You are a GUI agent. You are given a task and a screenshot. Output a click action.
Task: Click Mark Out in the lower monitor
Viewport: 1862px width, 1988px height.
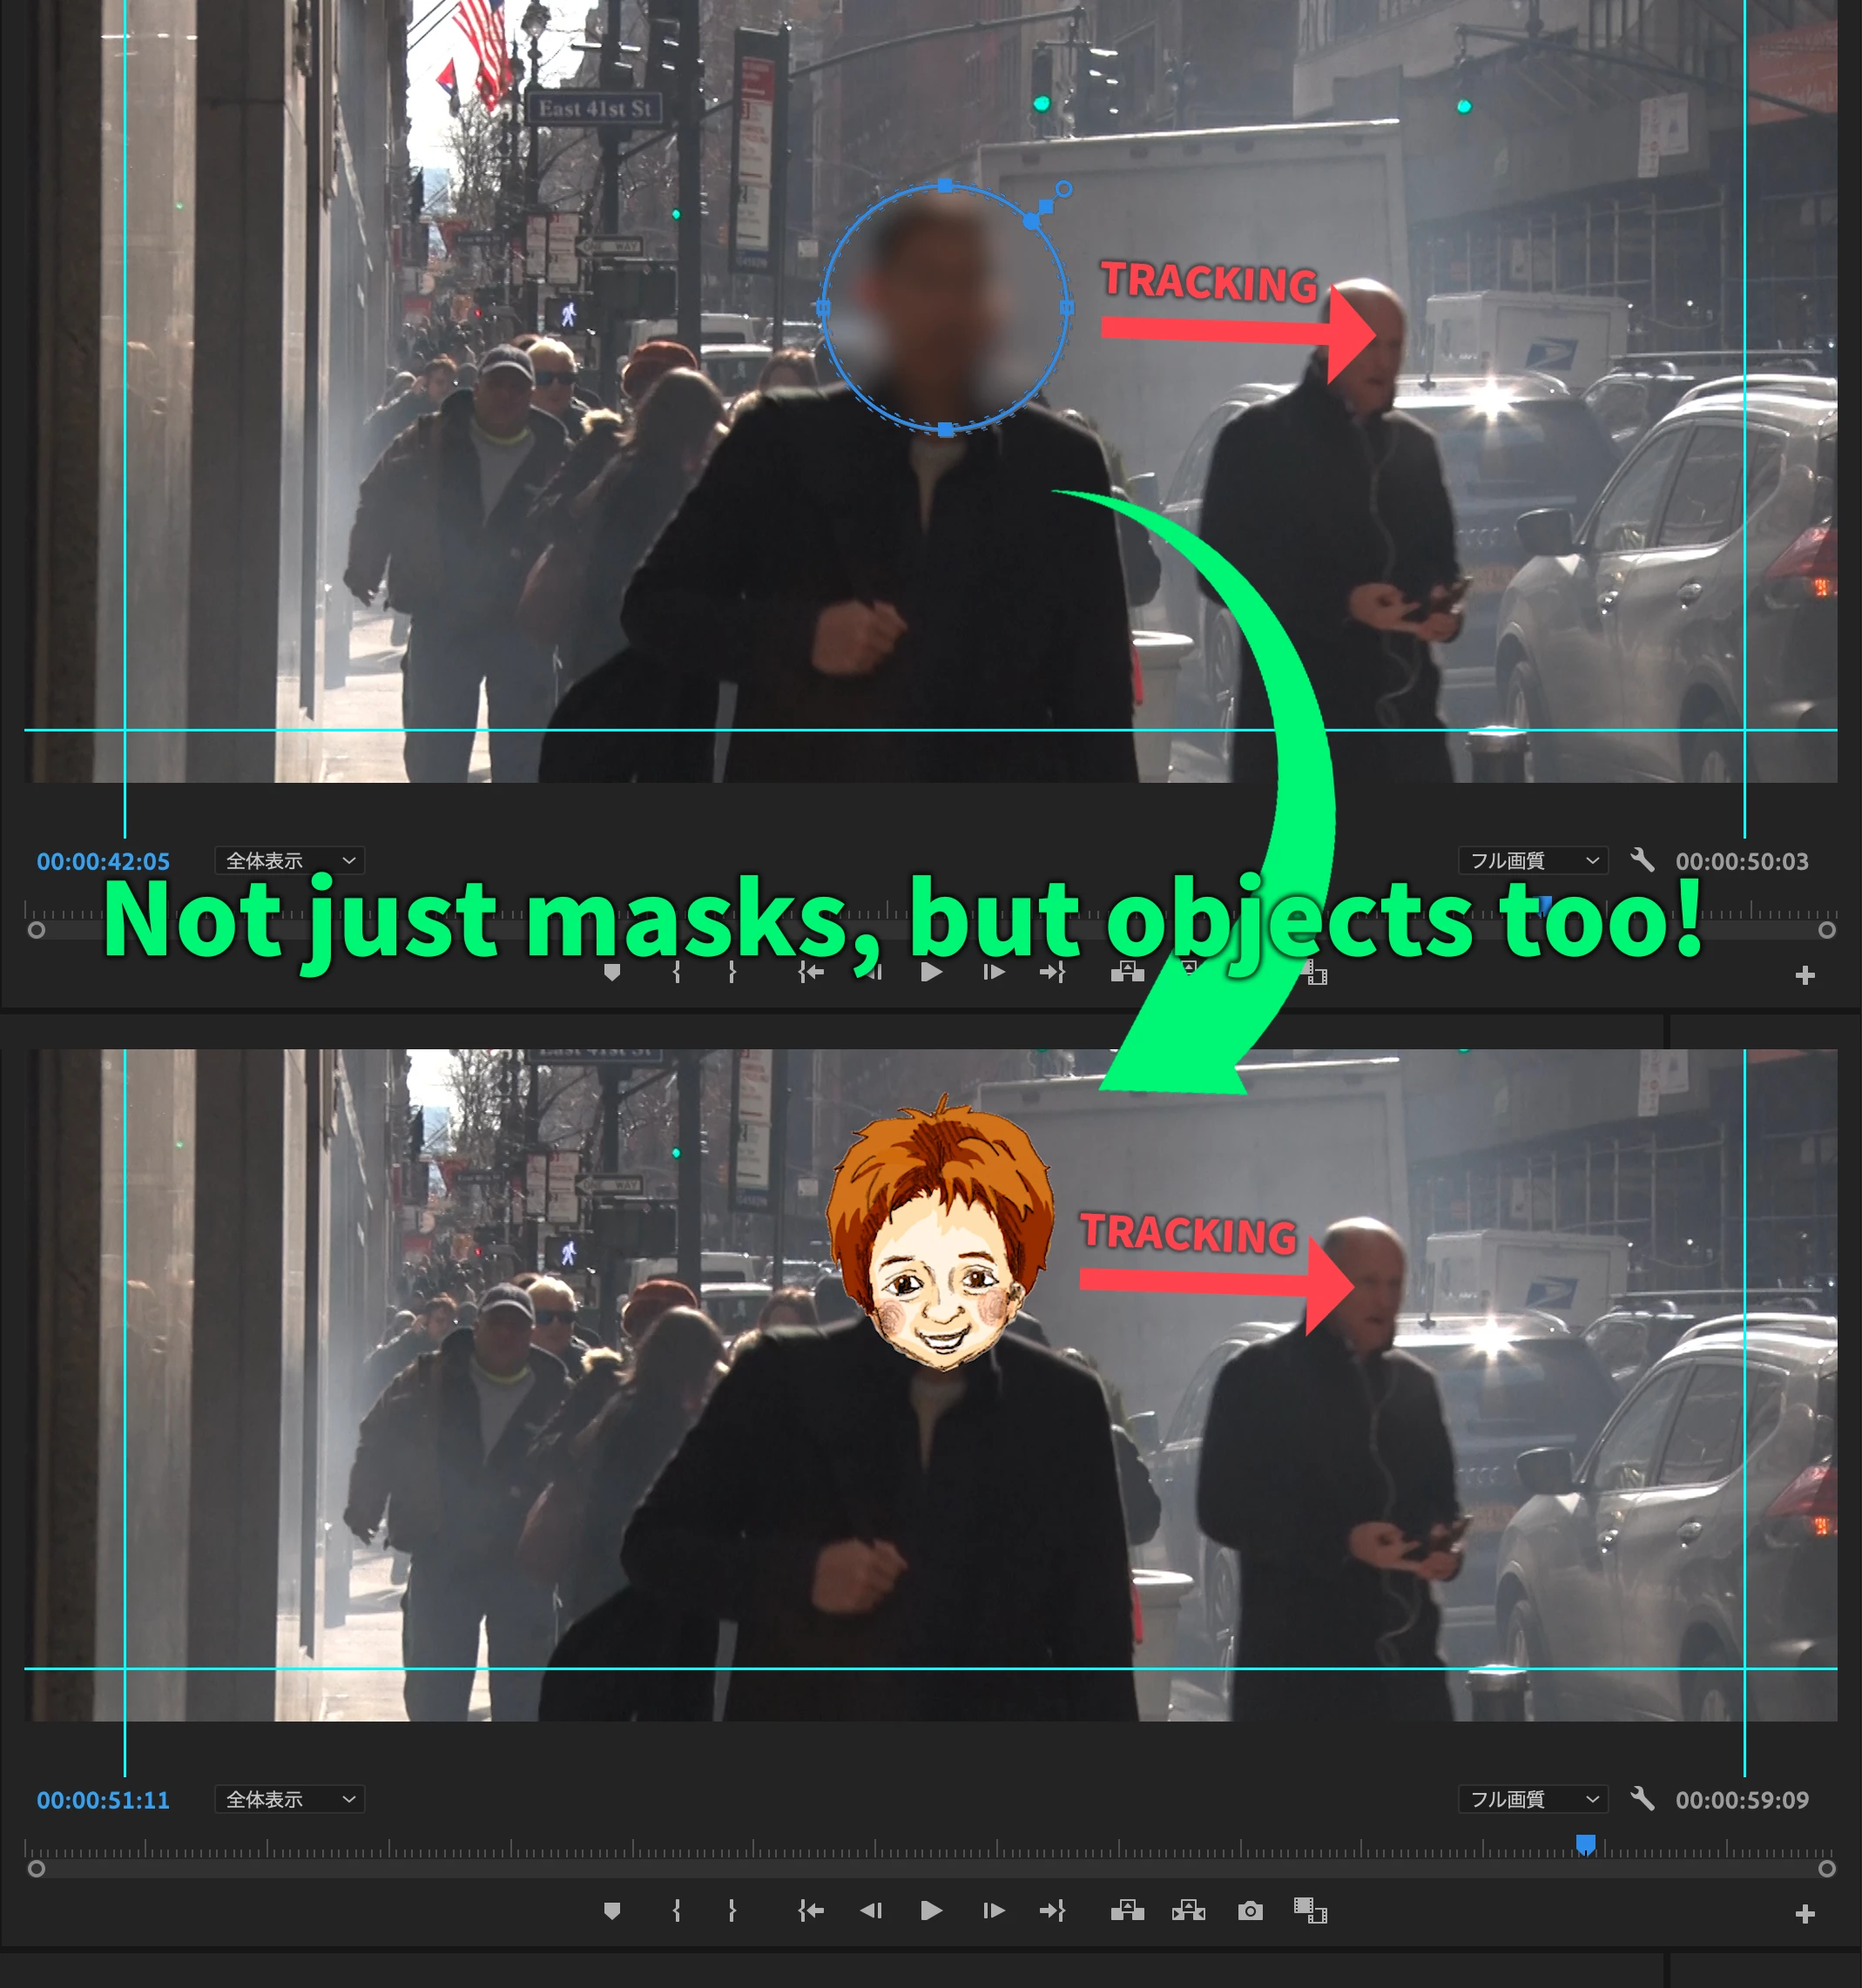point(732,1911)
